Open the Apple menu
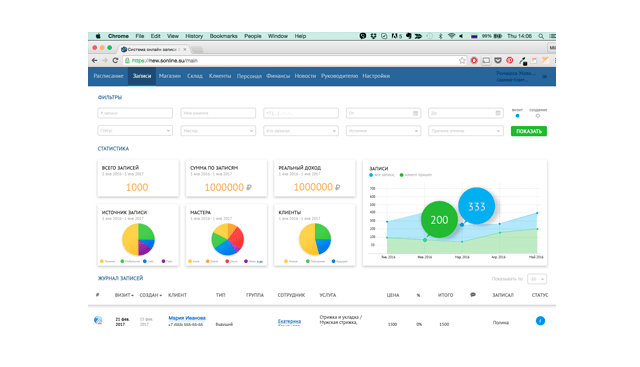Viewport: 640px width, 367px height. pos(98,36)
